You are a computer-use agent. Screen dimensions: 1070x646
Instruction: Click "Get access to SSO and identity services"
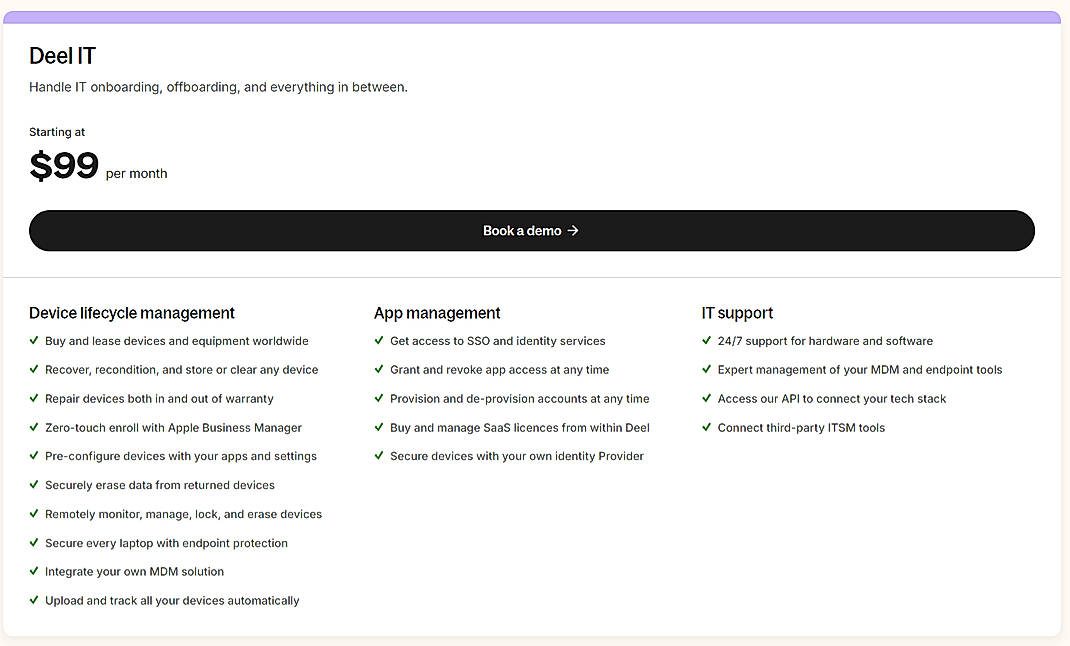pyautogui.click(x=497, y=341)
